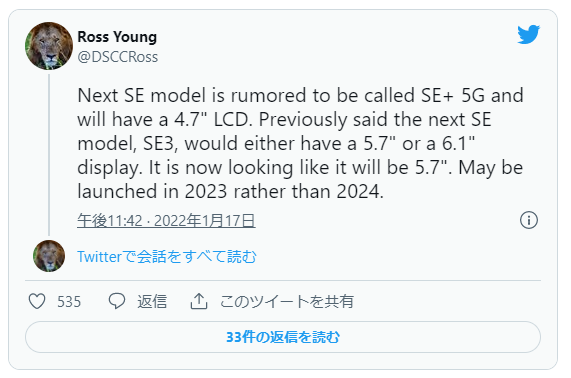The height and width of the screenshot is (378, 571).
Task: Click the tweet line mentioning SE3 display
Action: (x=276, y=143)
